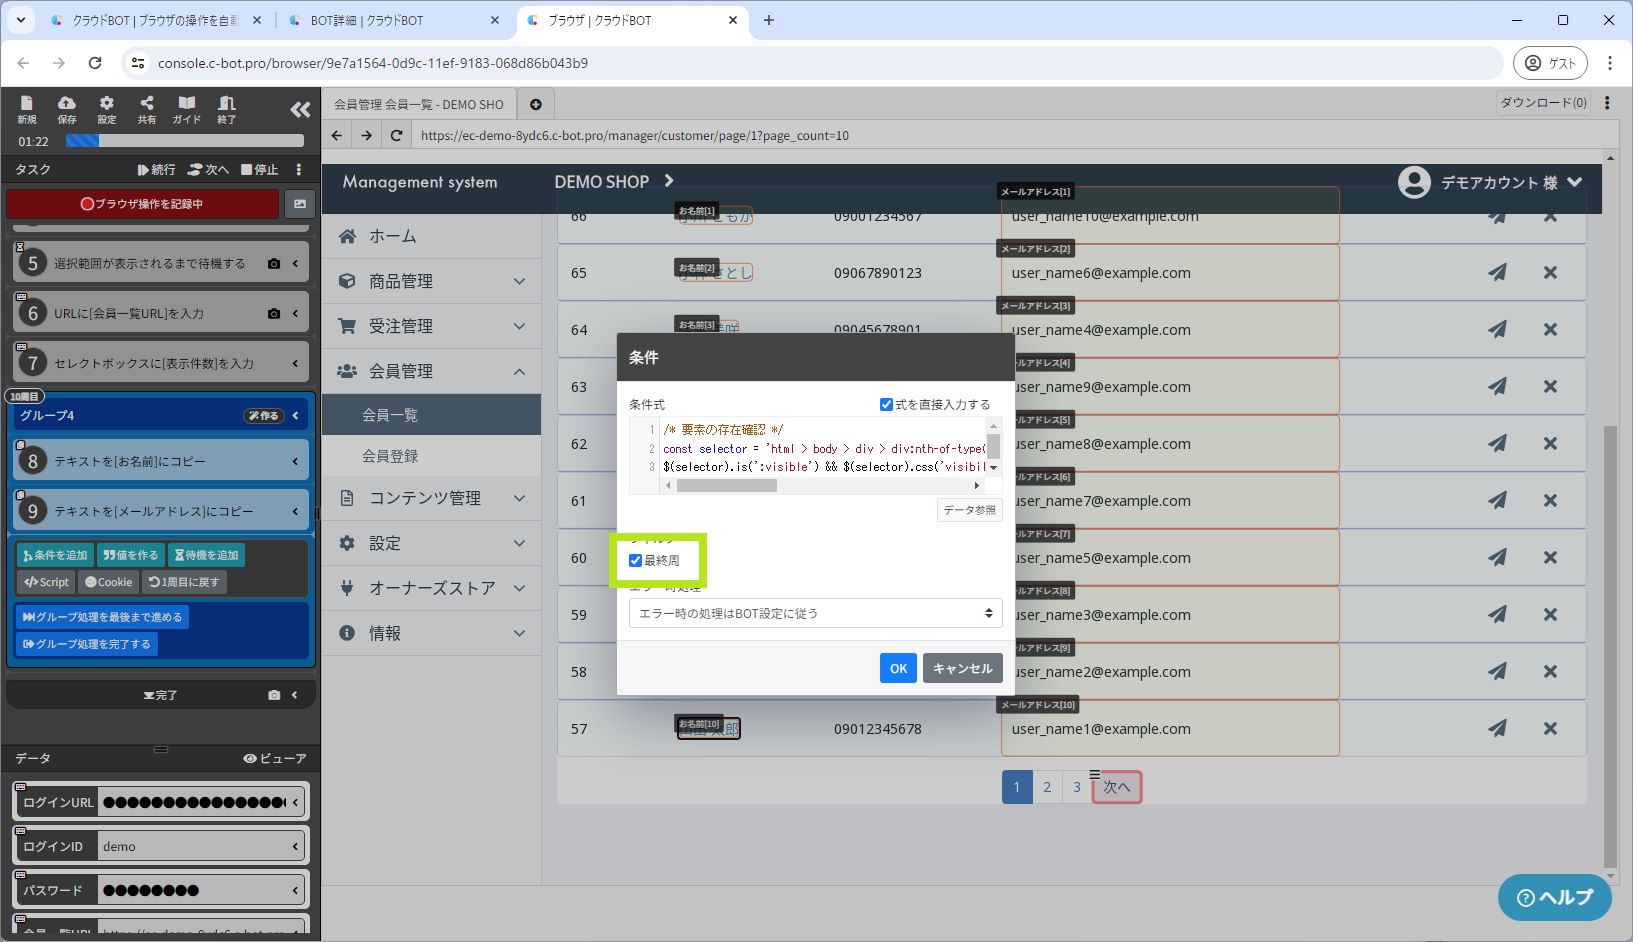Screen dimensions: 1633x942
Task: Open the ホーム menu item
Action: pos(432,236)
